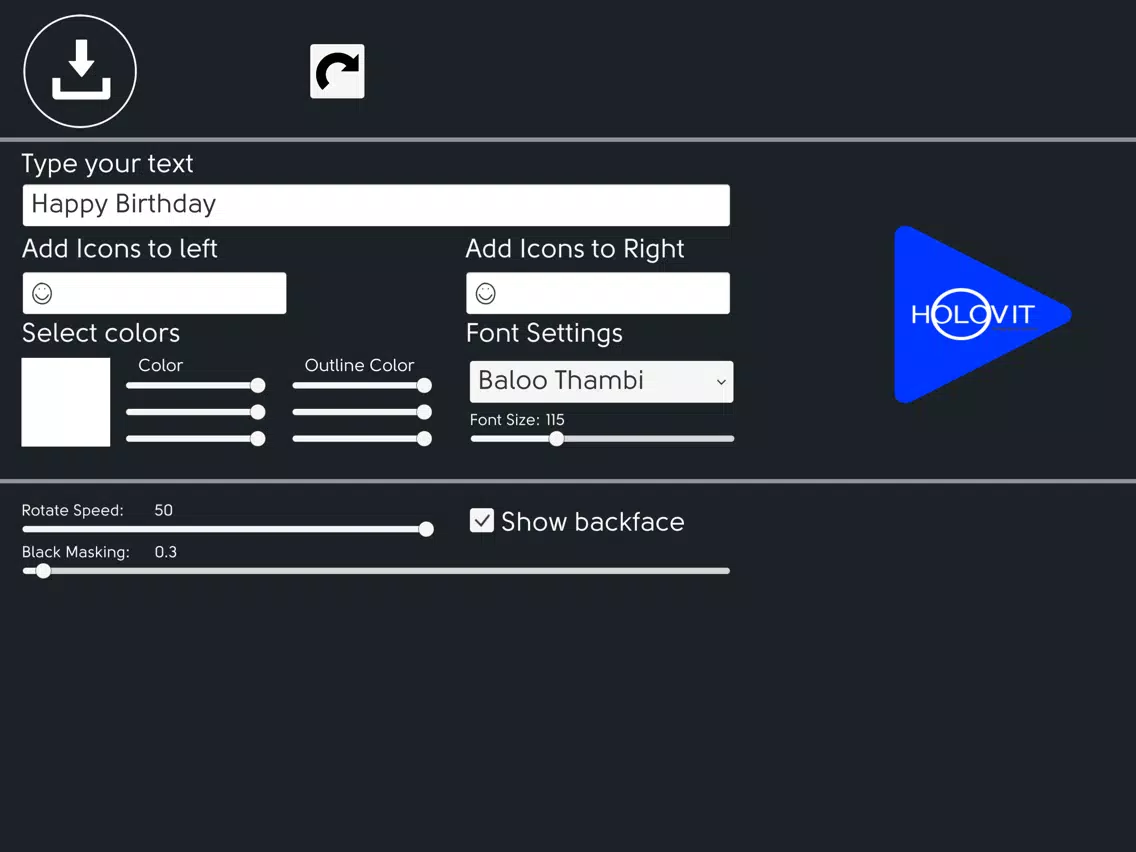Screen dimensions: 1136x852
Task: Click the Show backface label
Action: (593, 522)
